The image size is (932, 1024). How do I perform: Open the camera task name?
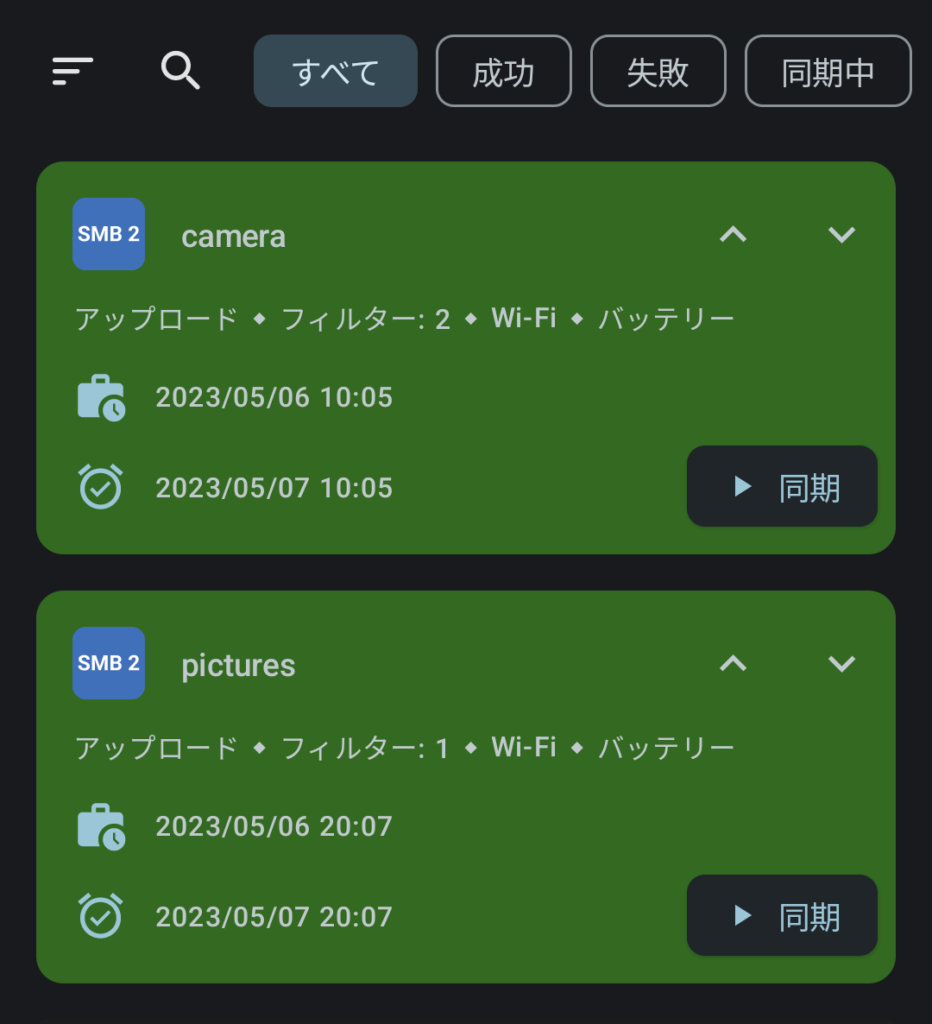(x=233, y=237)
